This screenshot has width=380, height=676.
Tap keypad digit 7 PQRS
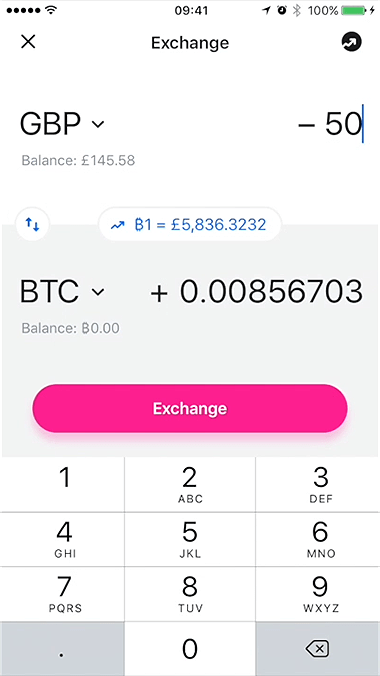62,594
